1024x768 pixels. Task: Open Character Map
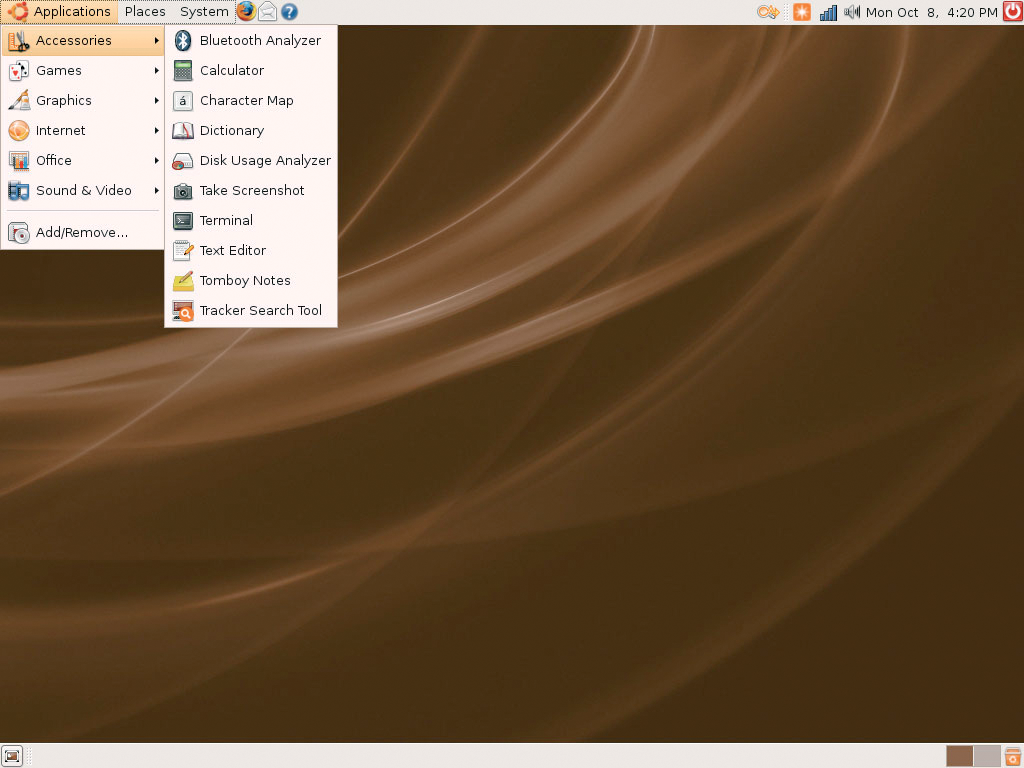point(251,101)
